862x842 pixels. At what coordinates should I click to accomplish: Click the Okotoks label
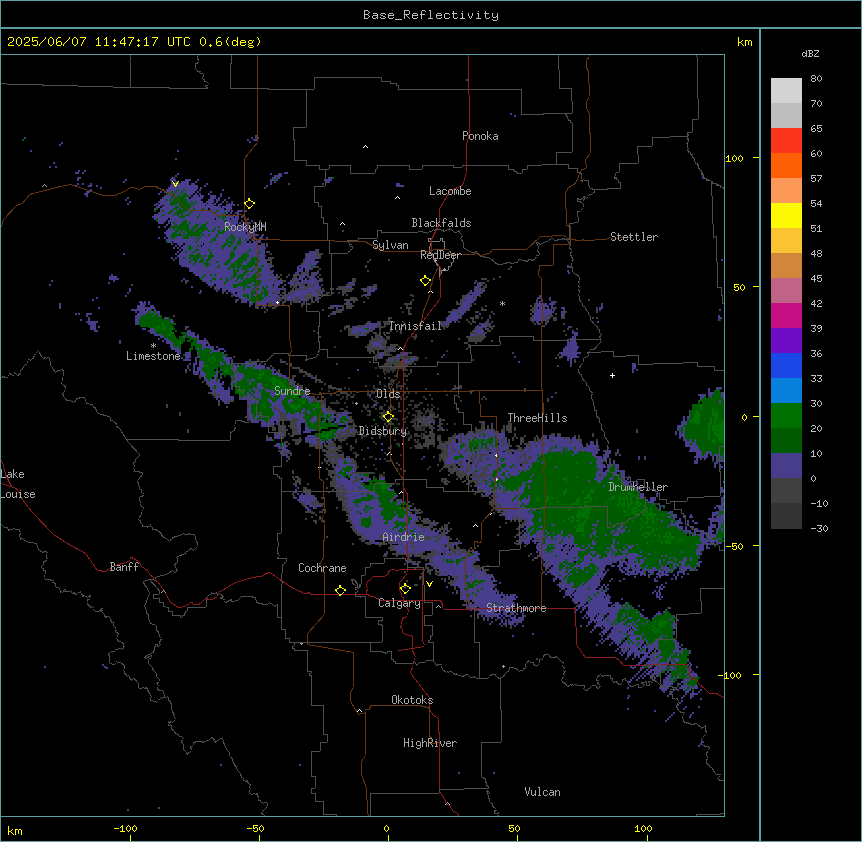[412, 700]
